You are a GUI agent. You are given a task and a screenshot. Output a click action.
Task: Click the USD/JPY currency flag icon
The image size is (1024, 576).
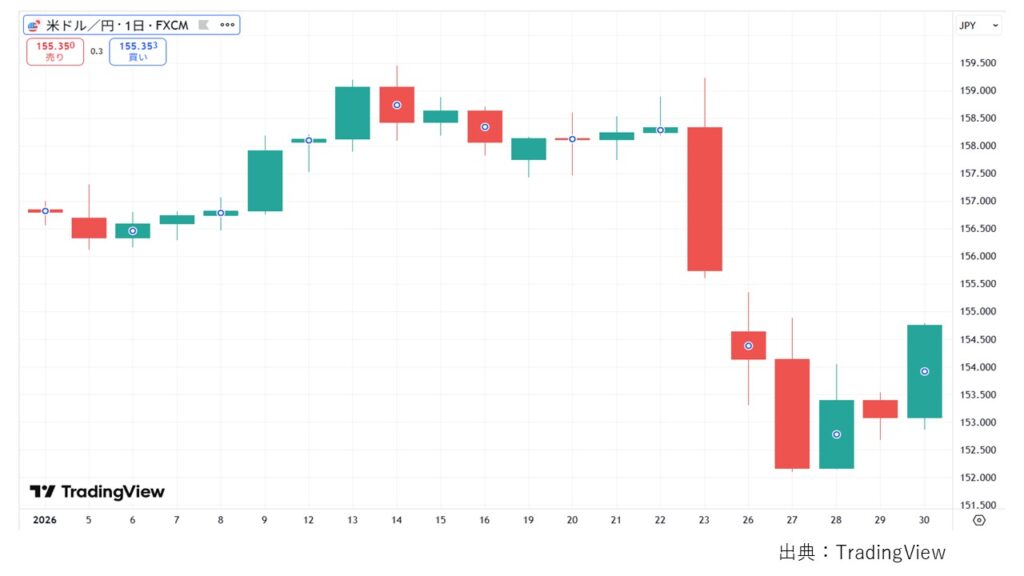click(33, 26)
